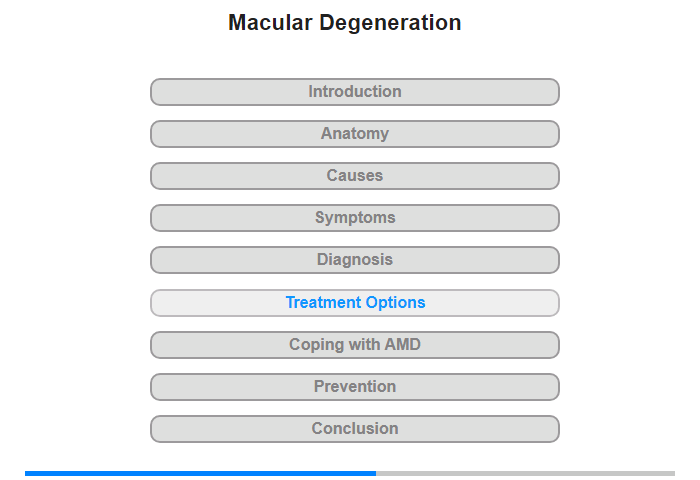
Task: Open the highlighted Treatment Options link
Action: (355, 303)
